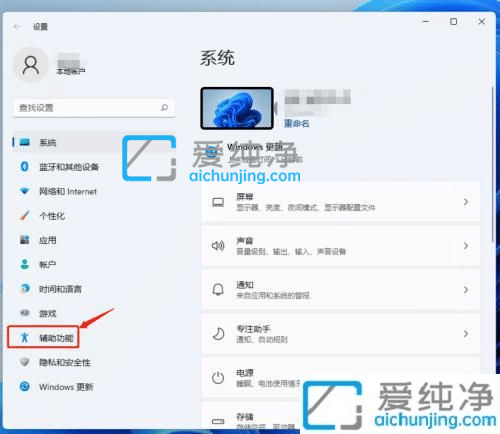500x434 pixels.
Task: Click the gaming controller icon
Action: click(x=24, y=313)
